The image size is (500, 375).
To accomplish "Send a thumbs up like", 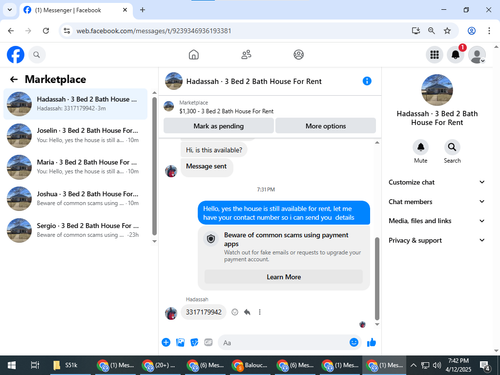I will click(x=371, y=342).
